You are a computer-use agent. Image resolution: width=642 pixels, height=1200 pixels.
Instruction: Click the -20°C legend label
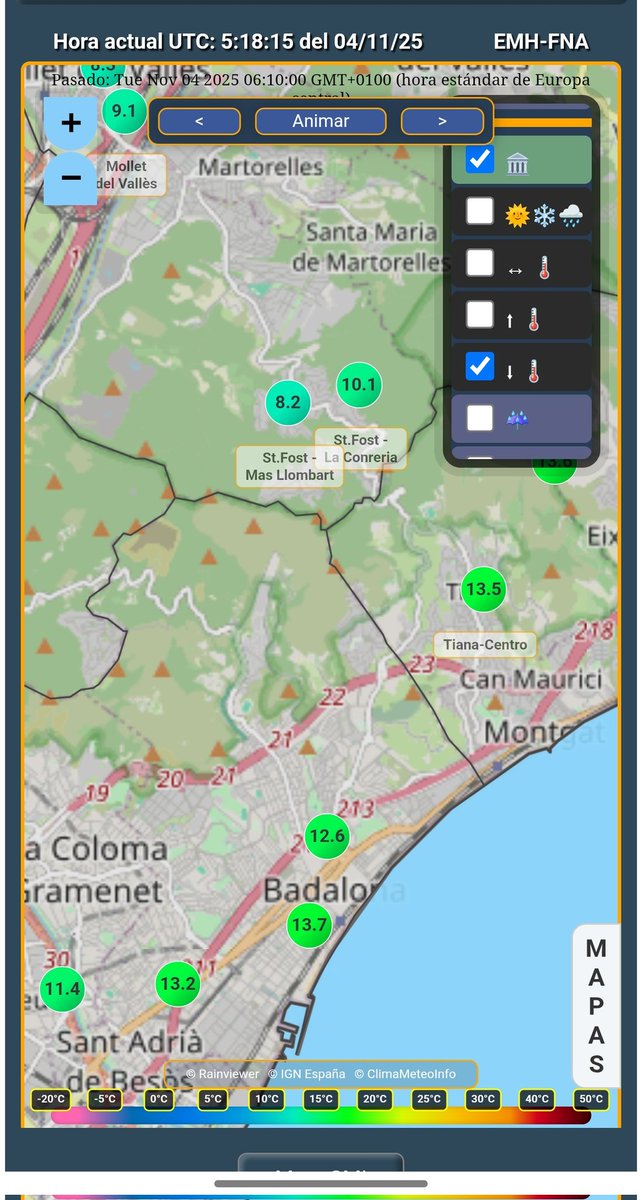click(50, 1099)
